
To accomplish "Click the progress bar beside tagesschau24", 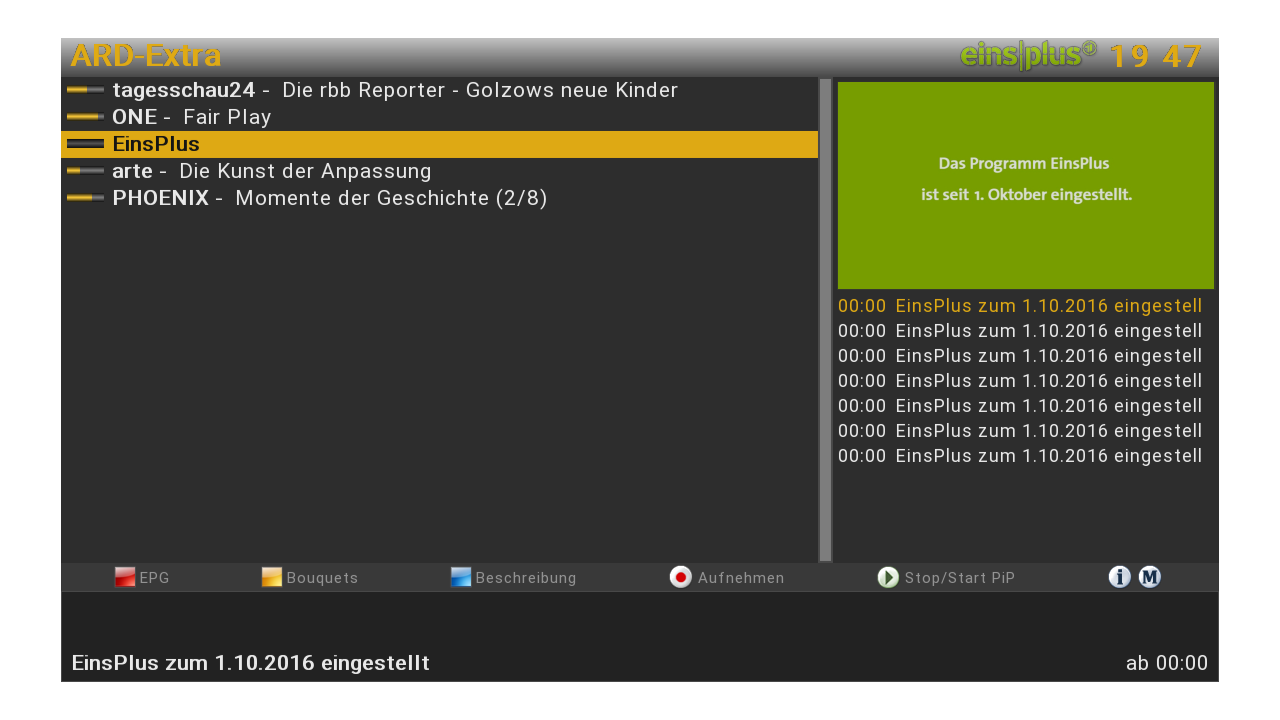I will point(85,90).
